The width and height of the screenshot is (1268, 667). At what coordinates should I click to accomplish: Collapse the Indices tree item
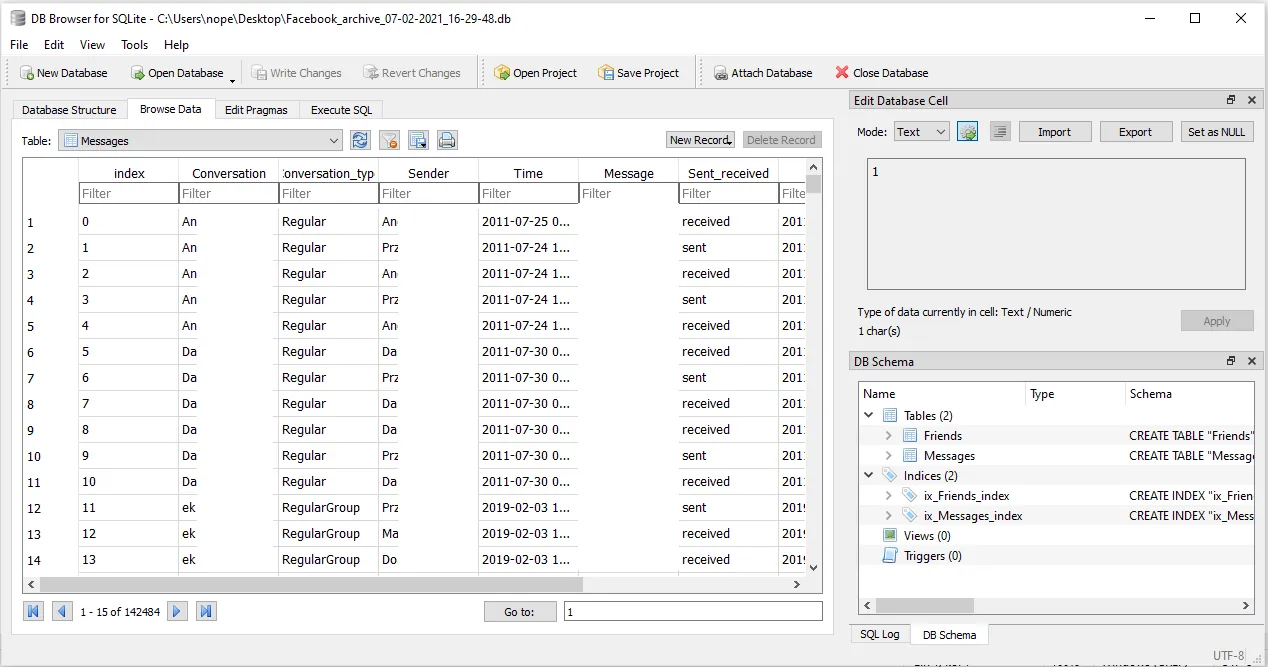point(868,475)
